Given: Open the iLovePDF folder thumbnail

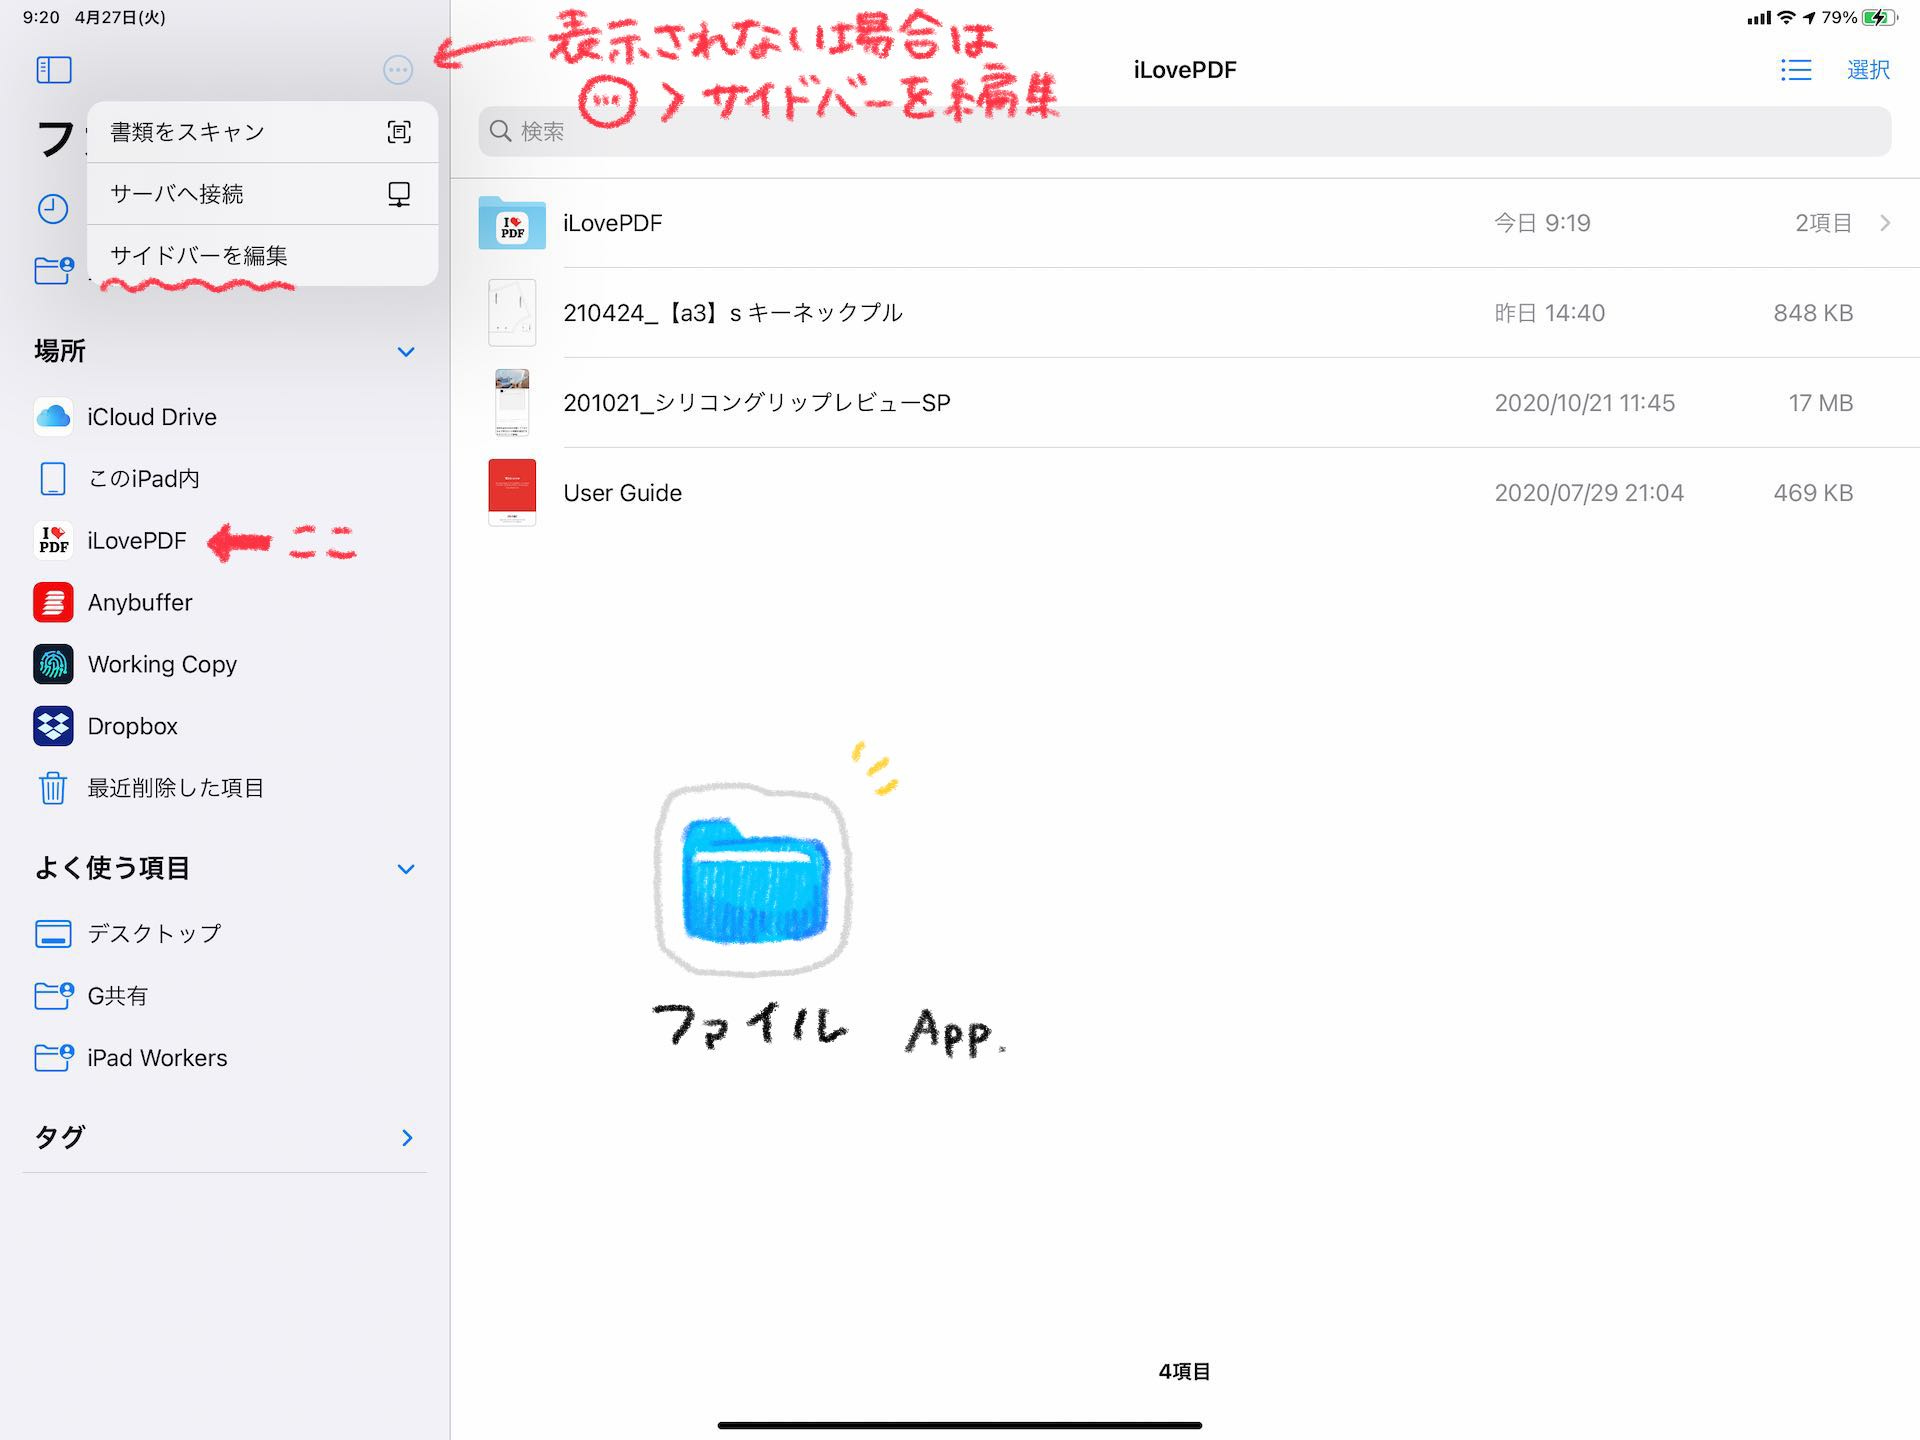Looking at the screenshot, I should [512, 223].
